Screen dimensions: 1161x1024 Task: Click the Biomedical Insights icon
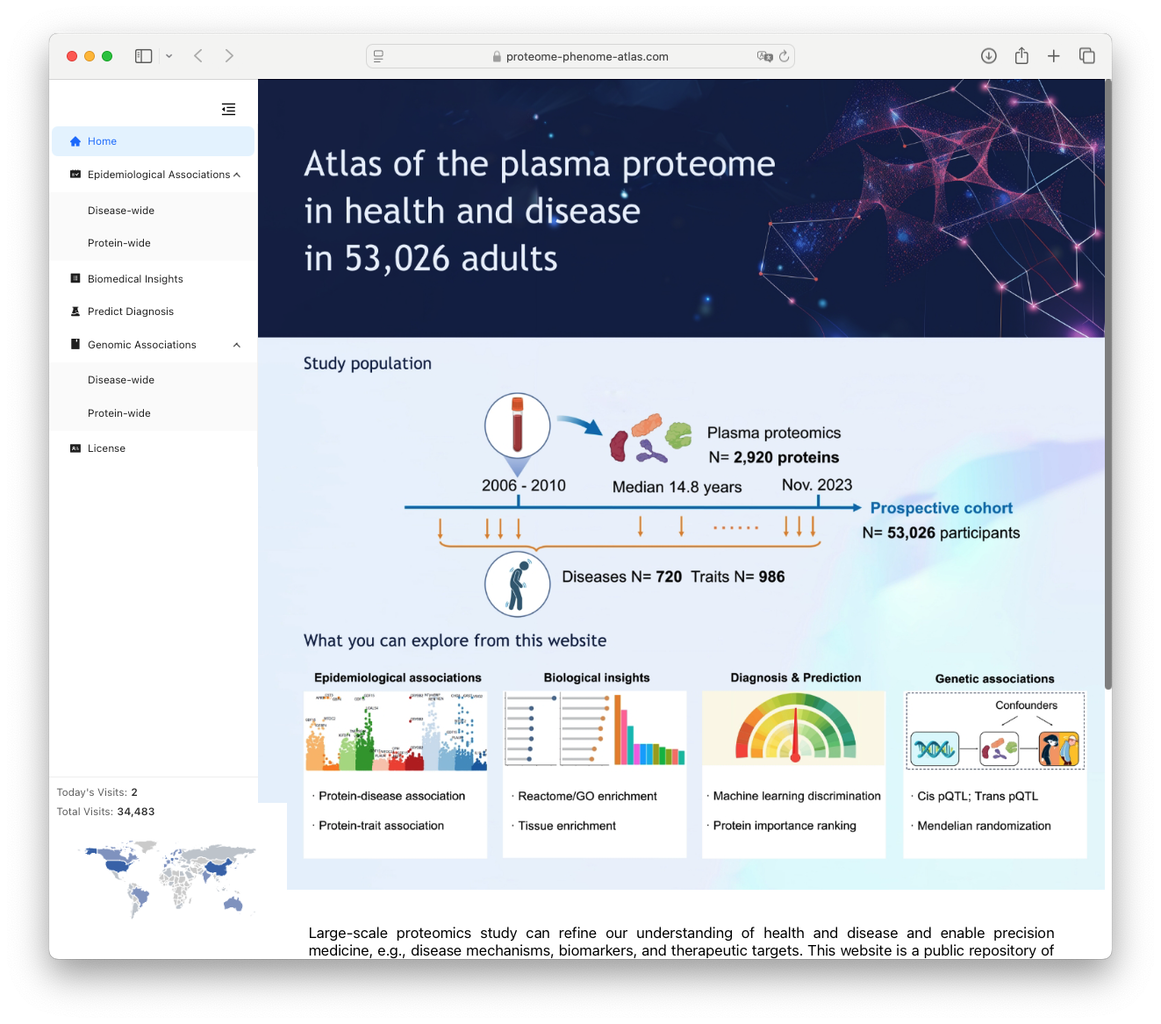(75, 278)
